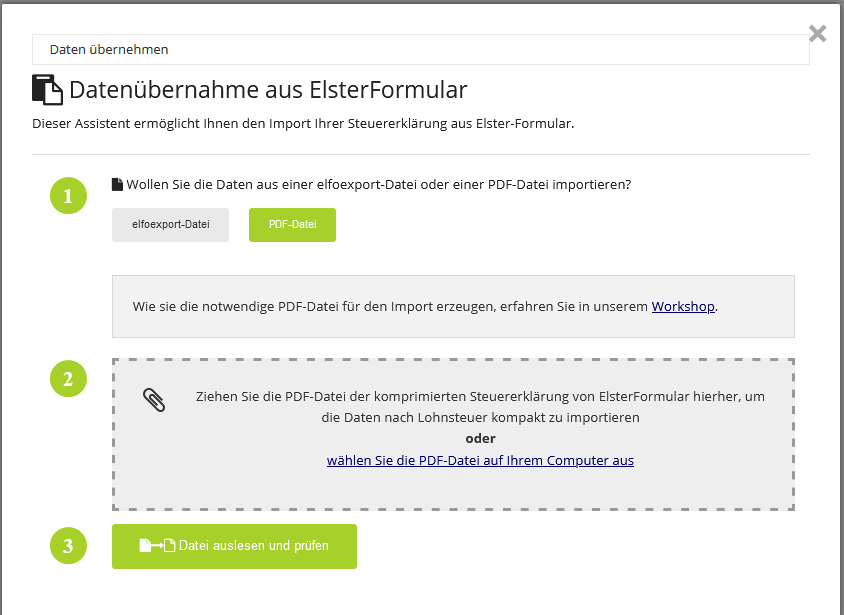The width and height of the screenshot is (844, 615).
Task: Close the Datenübernahme dialog with the X
Action: coord(818,33)
